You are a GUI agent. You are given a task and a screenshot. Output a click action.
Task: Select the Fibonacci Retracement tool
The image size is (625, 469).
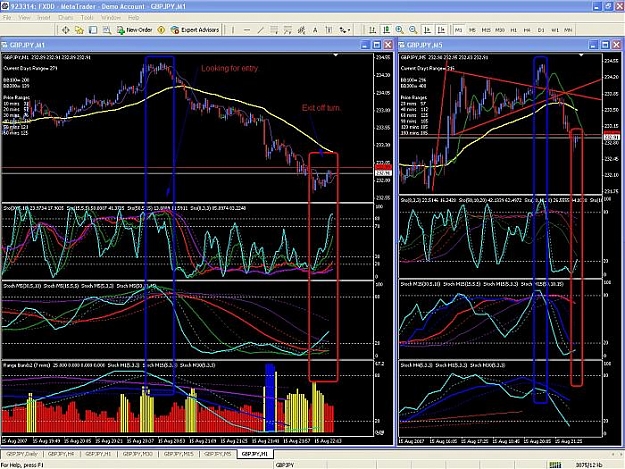click(287, 30)
